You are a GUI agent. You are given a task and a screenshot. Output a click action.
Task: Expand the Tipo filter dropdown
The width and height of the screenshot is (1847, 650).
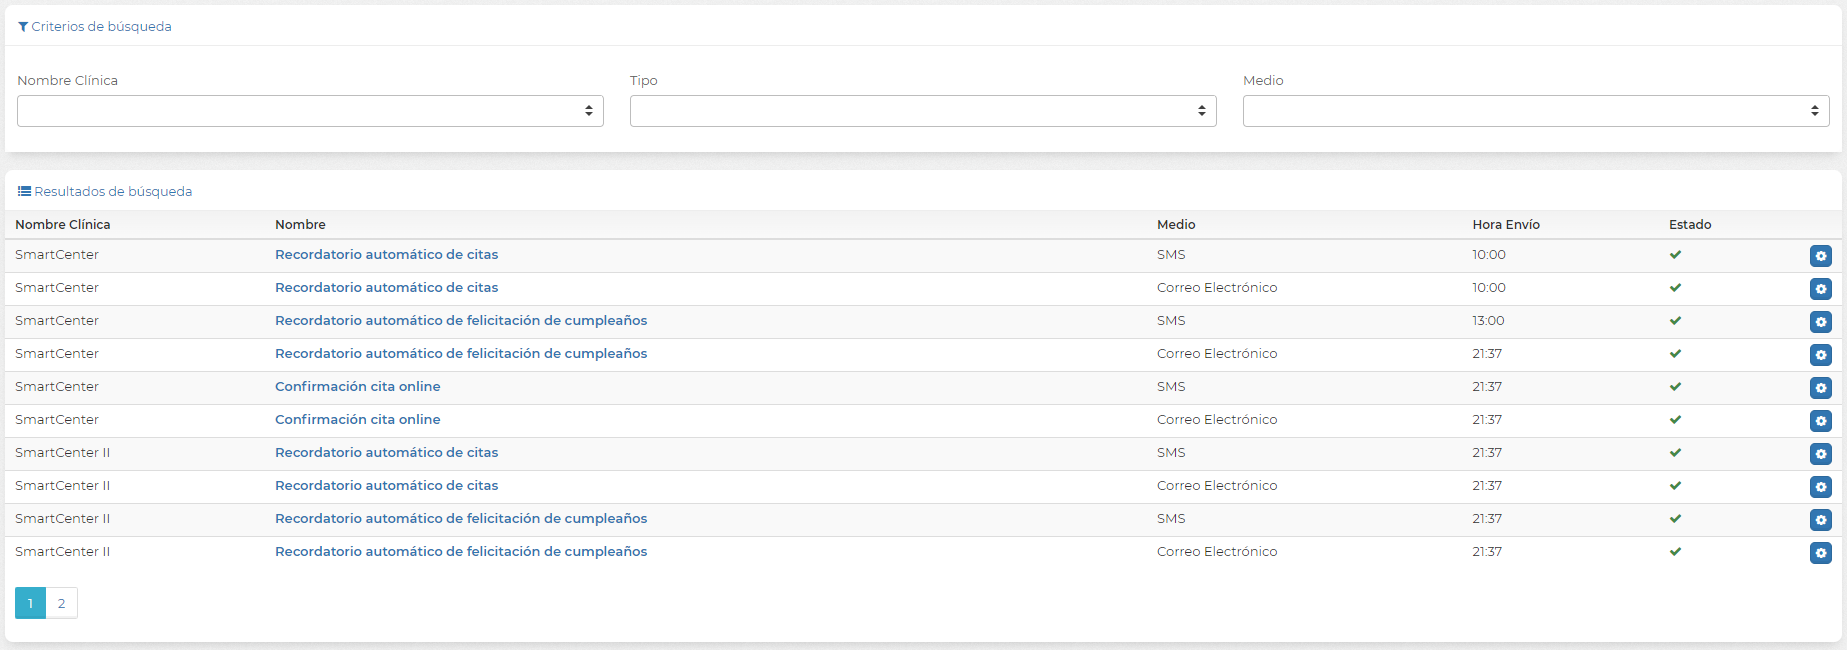click(x=922, y=111)
